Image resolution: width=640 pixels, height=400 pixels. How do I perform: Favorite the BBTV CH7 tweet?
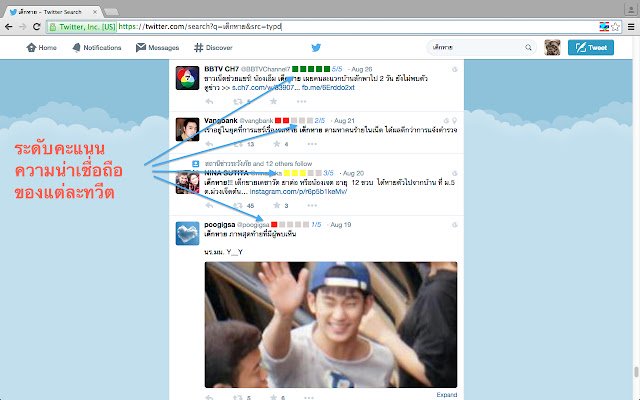[273, 101]
